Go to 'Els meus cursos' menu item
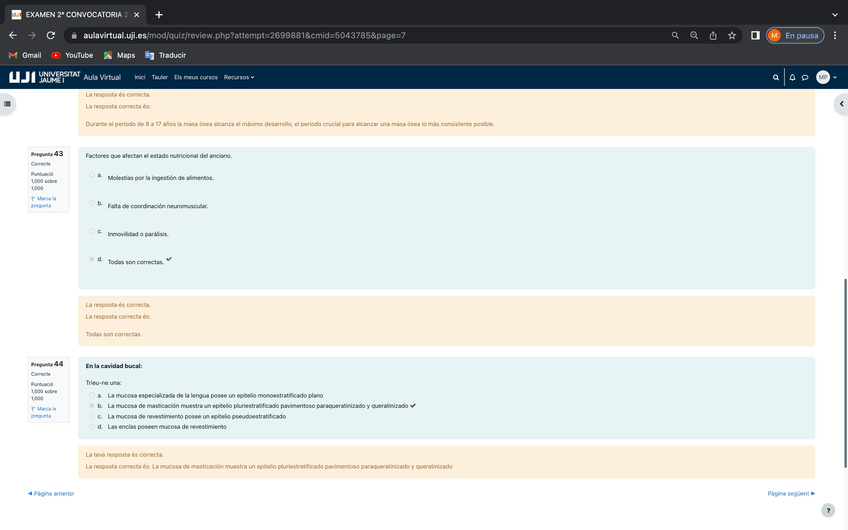The width and height of the screenshot is (848, 530). [196, 77]
